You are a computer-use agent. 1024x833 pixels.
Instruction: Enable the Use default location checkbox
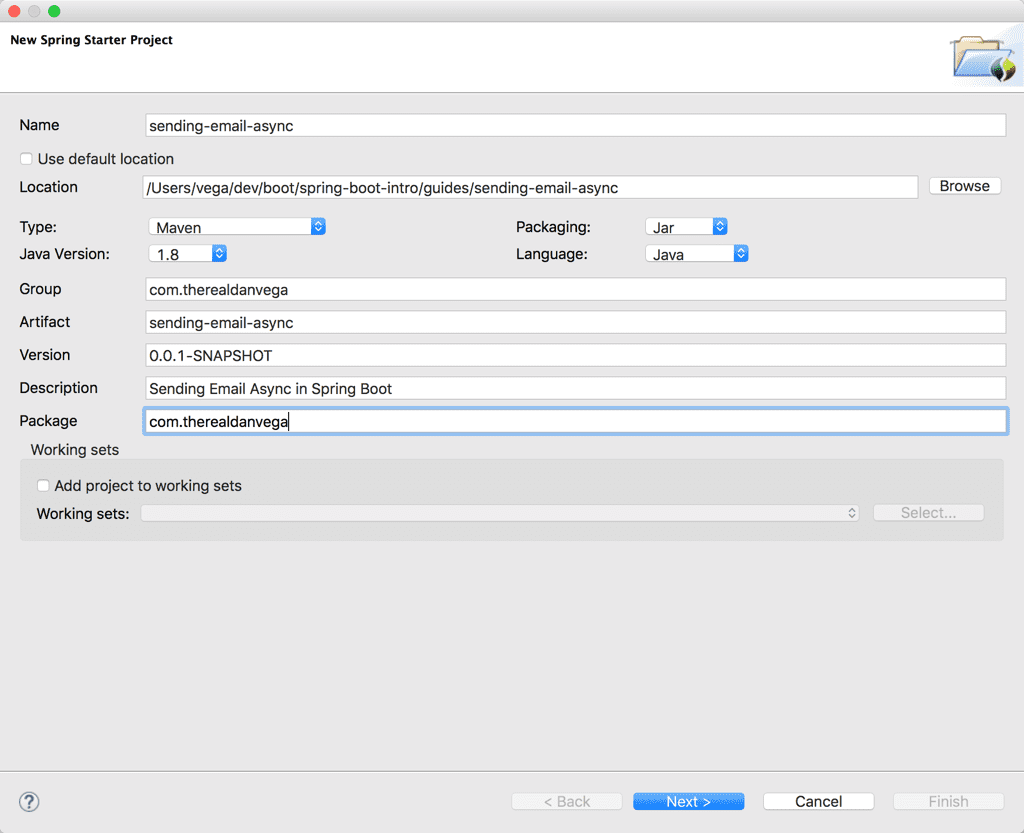pyautogui.click(x=27, y=159)
